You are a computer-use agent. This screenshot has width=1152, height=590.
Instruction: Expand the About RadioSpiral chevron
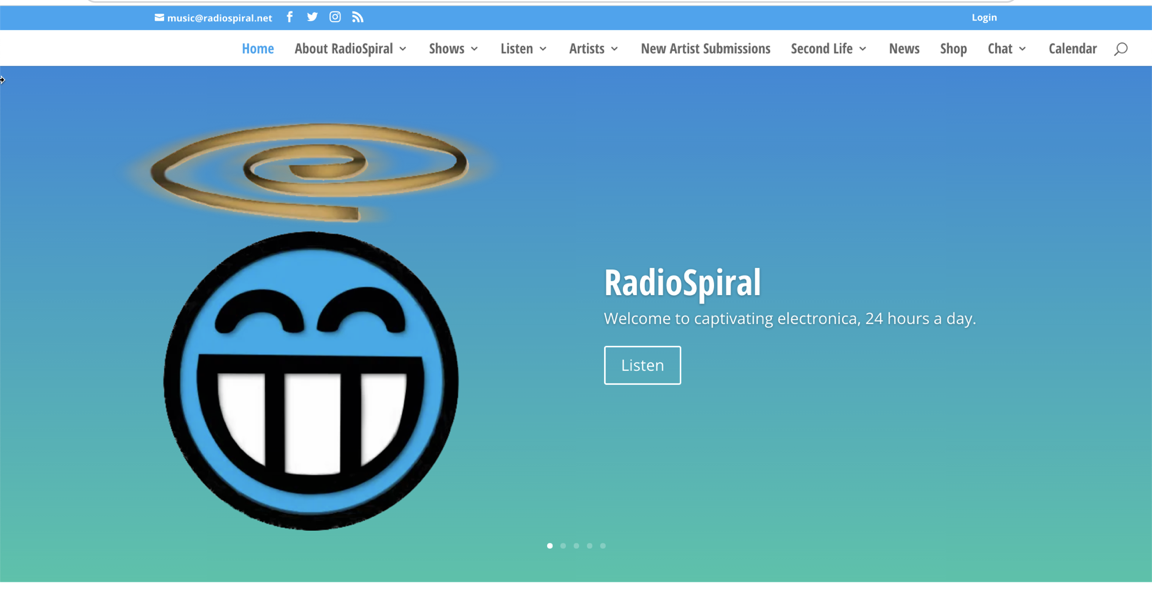click(403, 49)
